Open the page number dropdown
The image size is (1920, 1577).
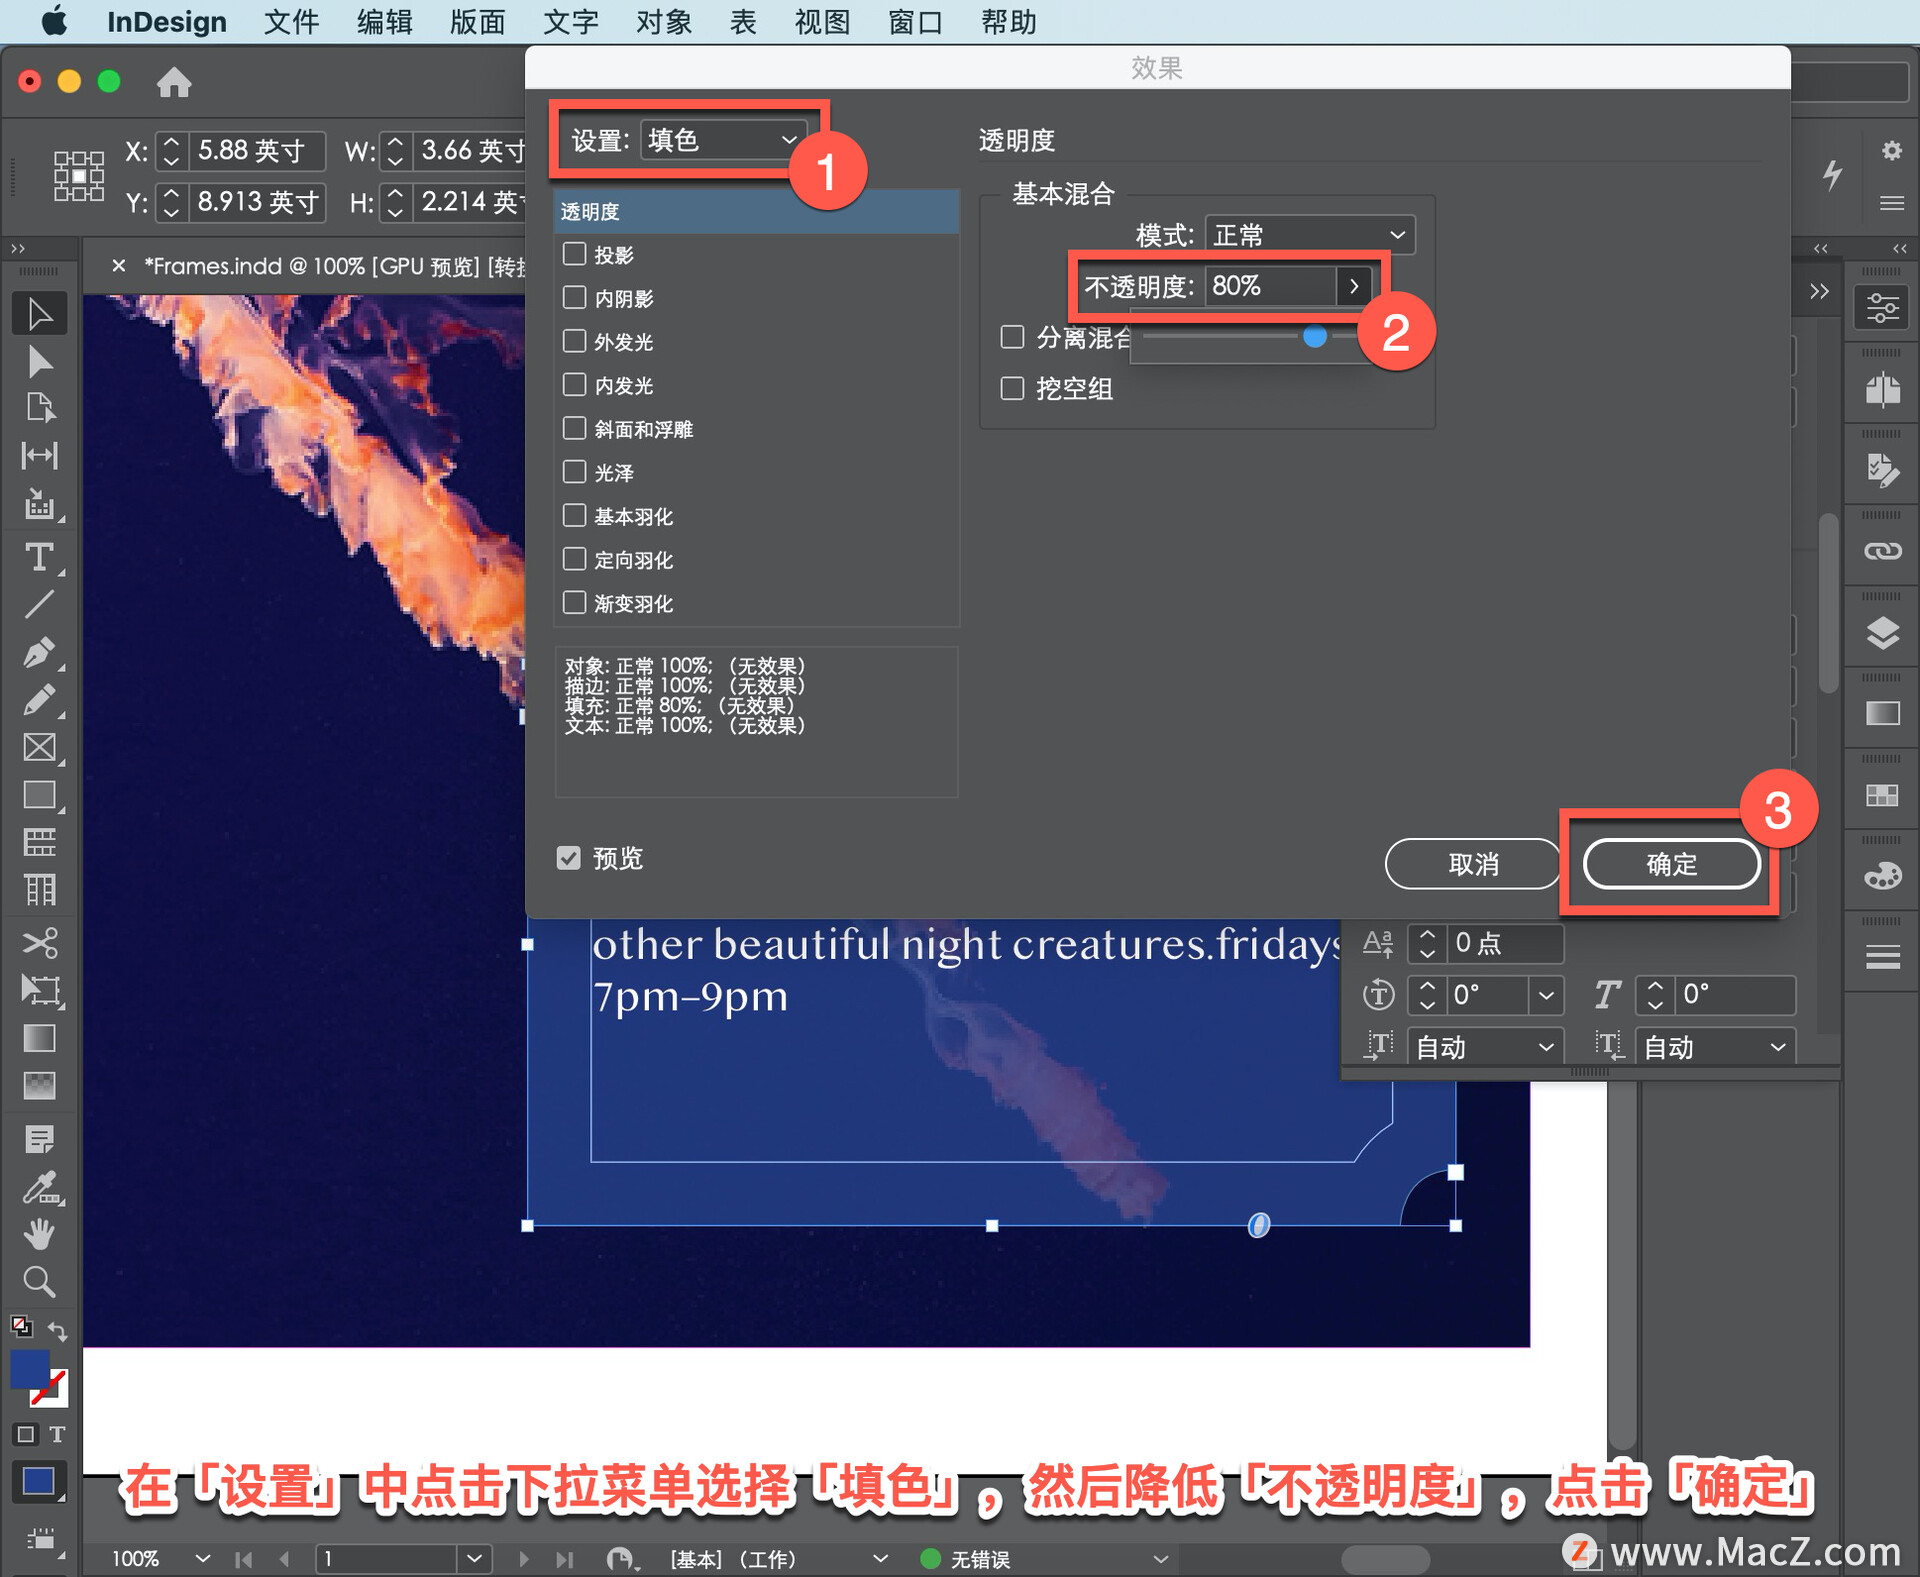(474, 1558)
